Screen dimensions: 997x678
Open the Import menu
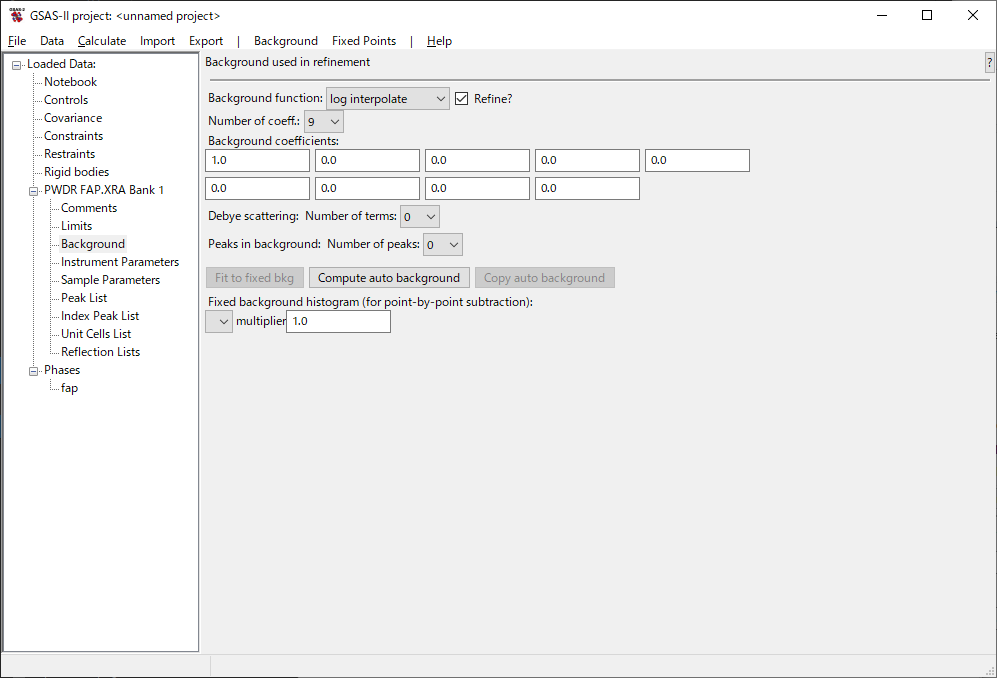coord(157,41)
